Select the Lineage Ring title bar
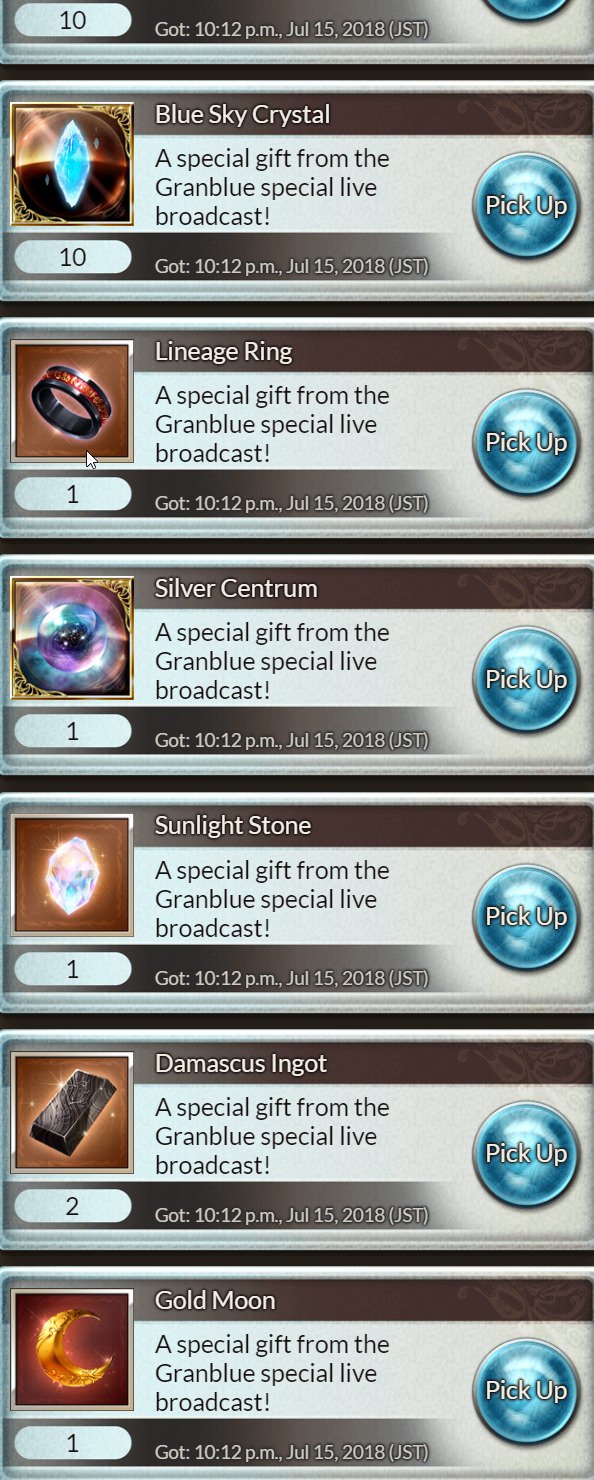Viewport: 594px width, 1480px height. [365, 351]
